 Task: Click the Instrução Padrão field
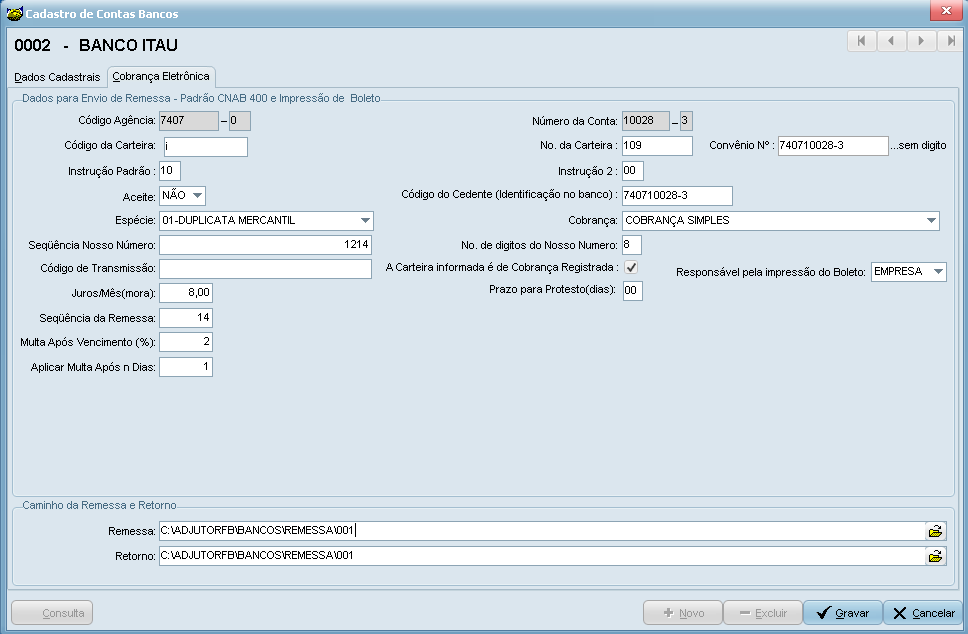(x=170, y=171)
